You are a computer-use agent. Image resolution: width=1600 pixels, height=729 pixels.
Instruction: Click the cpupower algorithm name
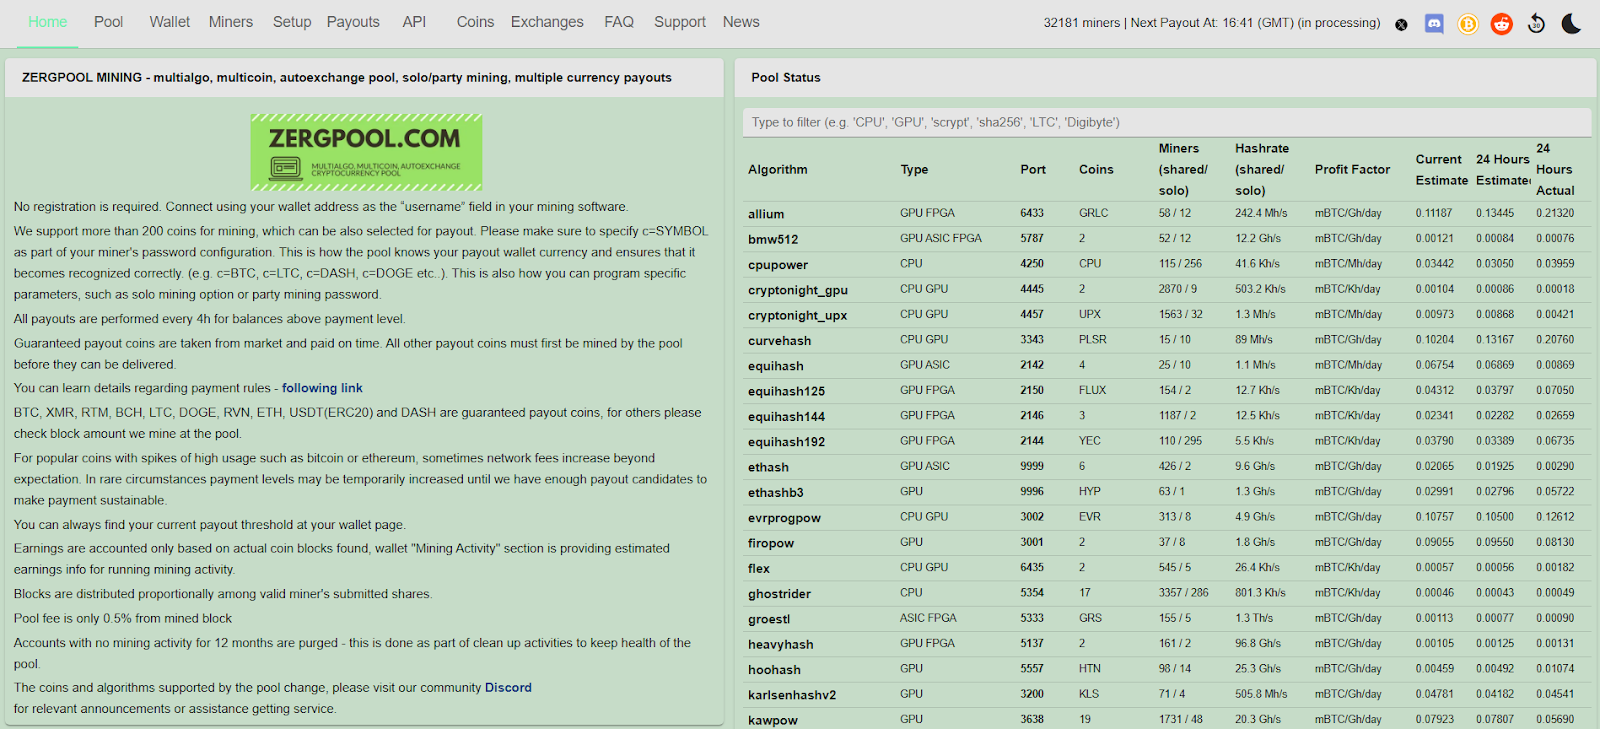pyautogui.click(x=778, y=264)
